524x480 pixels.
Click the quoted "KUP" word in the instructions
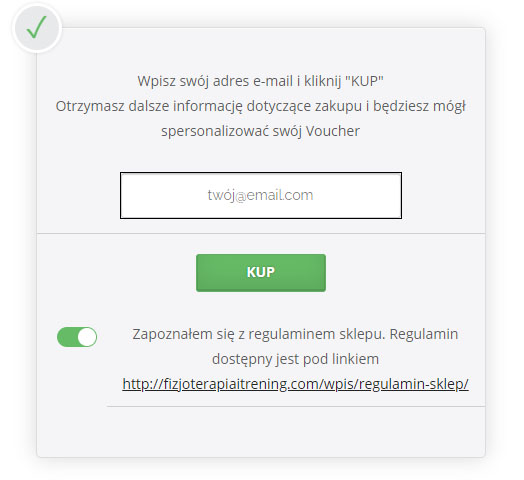coord(364,81)
